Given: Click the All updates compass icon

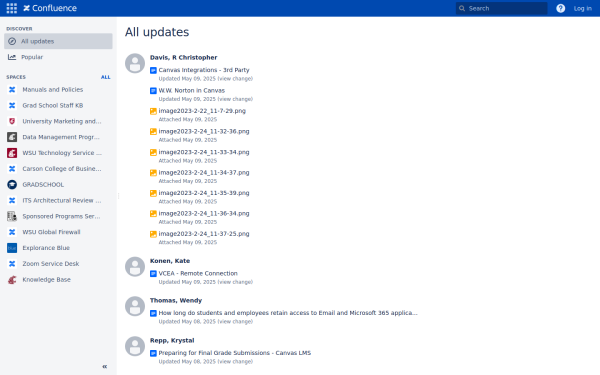Looking at the screenshot, I should 12,41.
